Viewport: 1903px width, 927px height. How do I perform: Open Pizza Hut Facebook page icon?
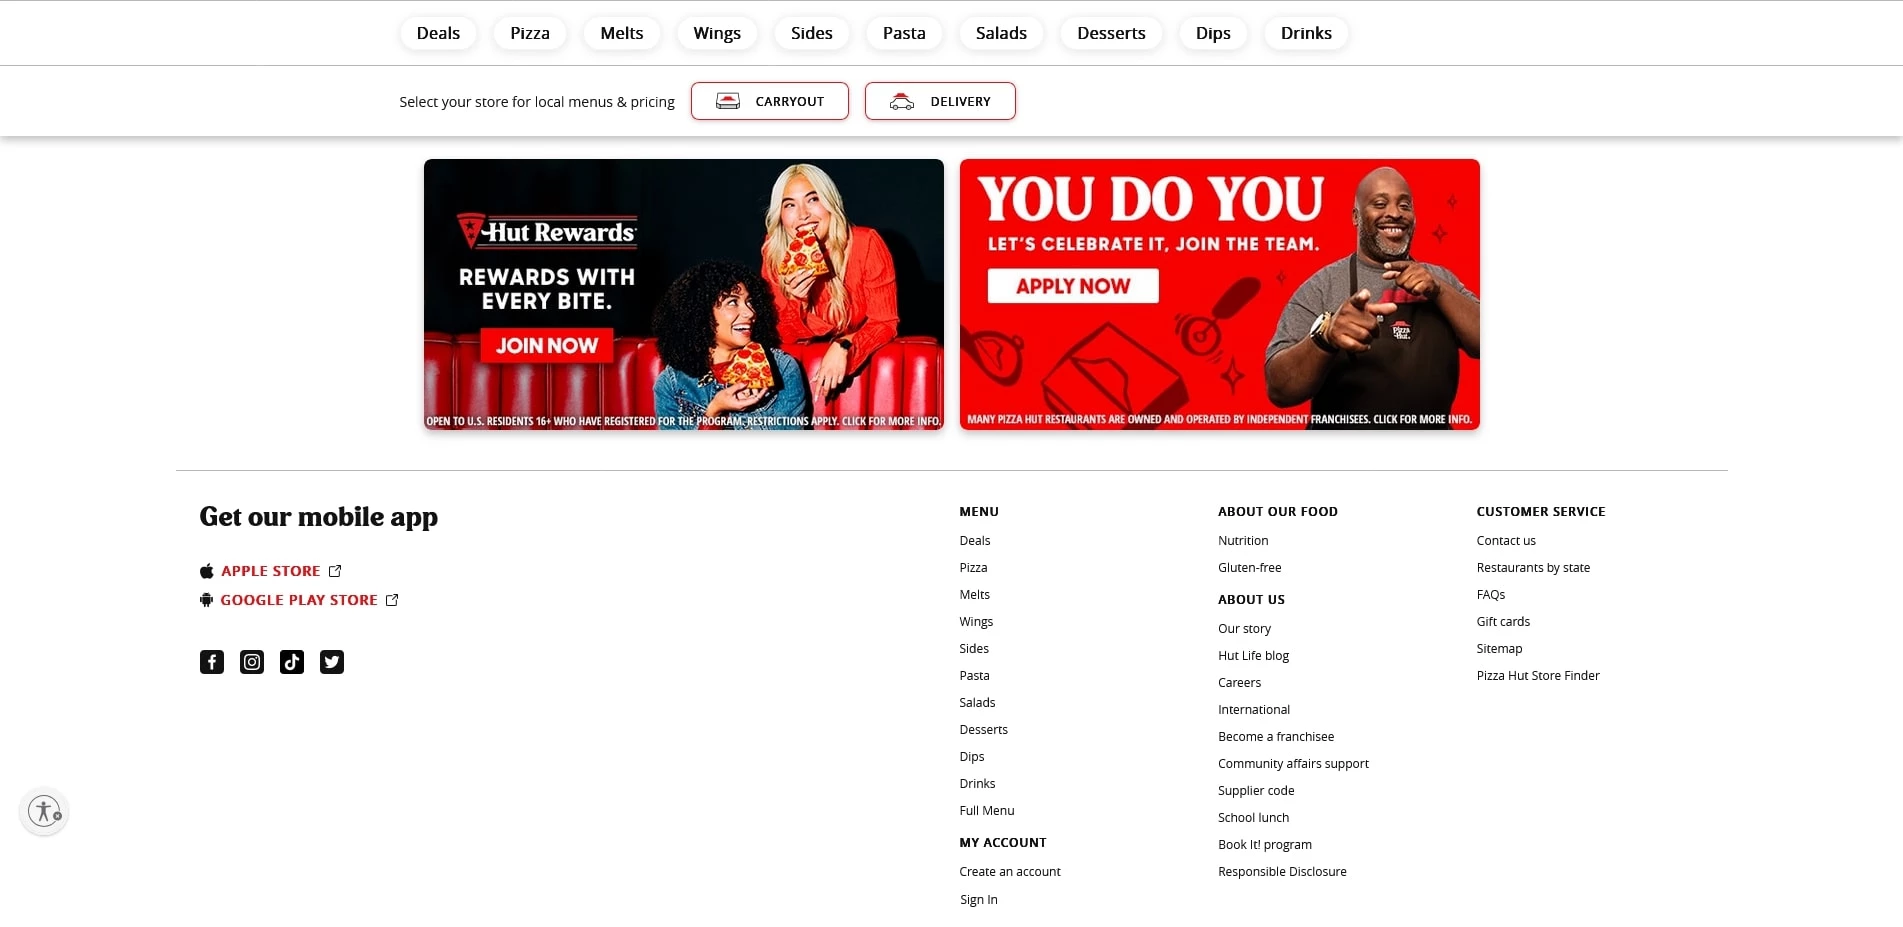(x=212, y=662)
